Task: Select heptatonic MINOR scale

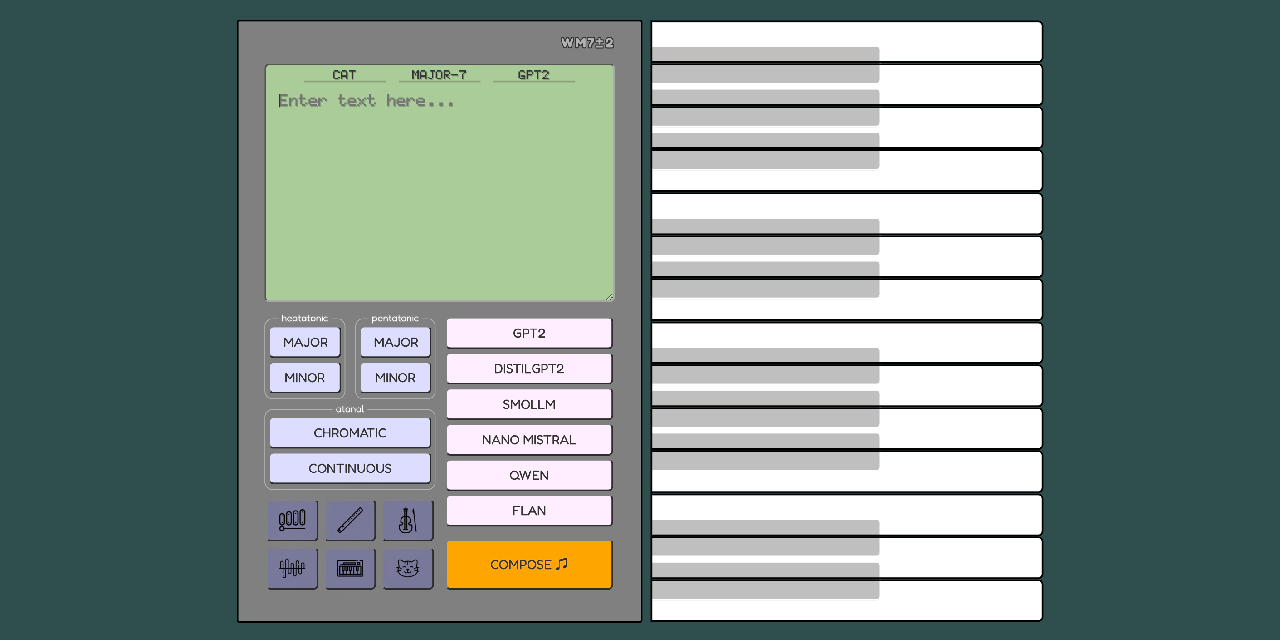Action: point(305,377)
